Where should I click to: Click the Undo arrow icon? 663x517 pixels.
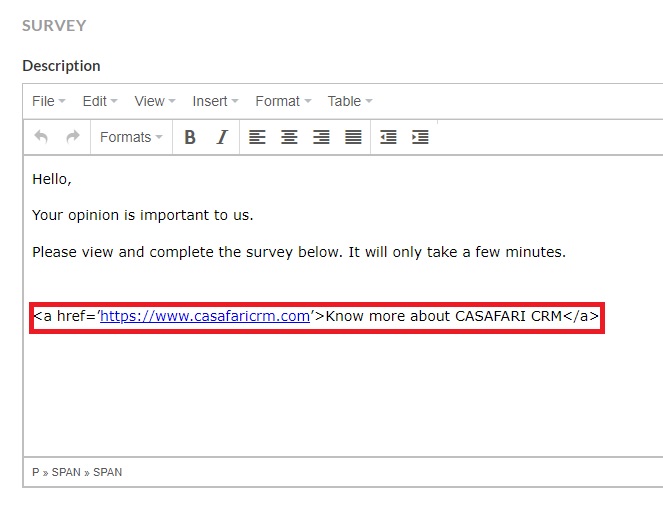point(41,137)
